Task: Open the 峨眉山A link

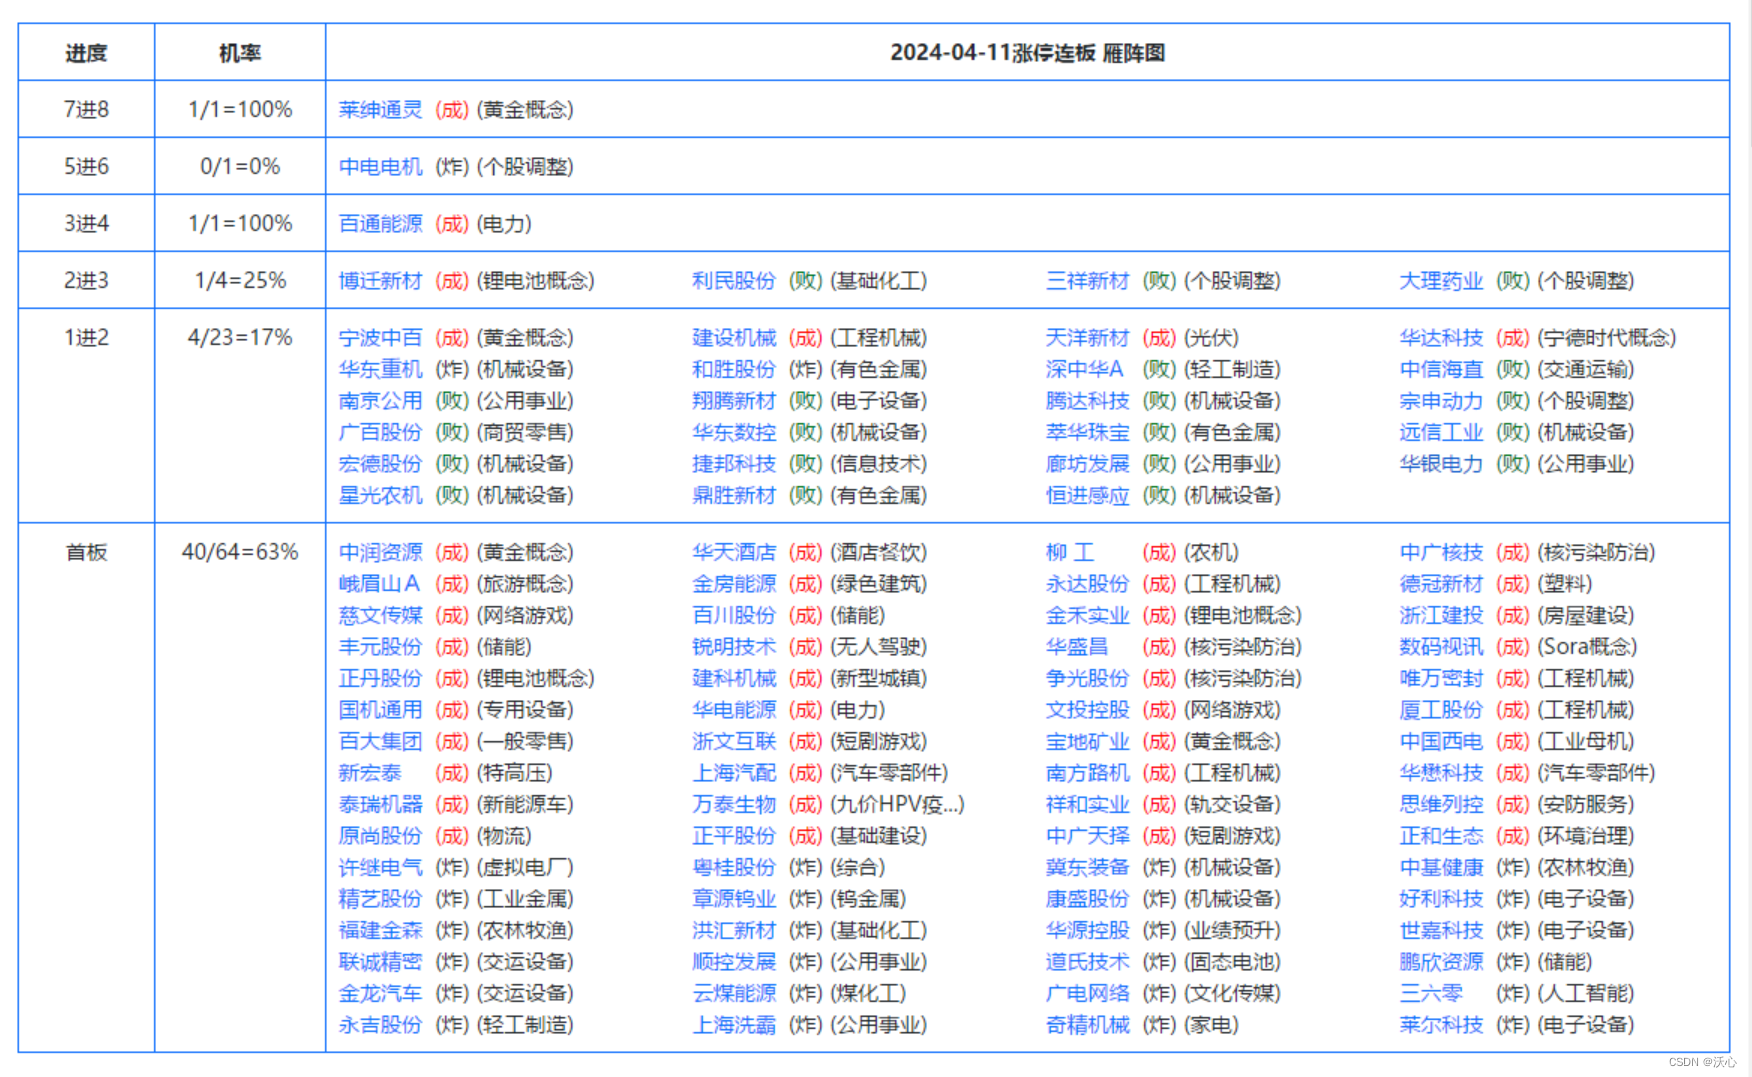Action: (379, 584)
